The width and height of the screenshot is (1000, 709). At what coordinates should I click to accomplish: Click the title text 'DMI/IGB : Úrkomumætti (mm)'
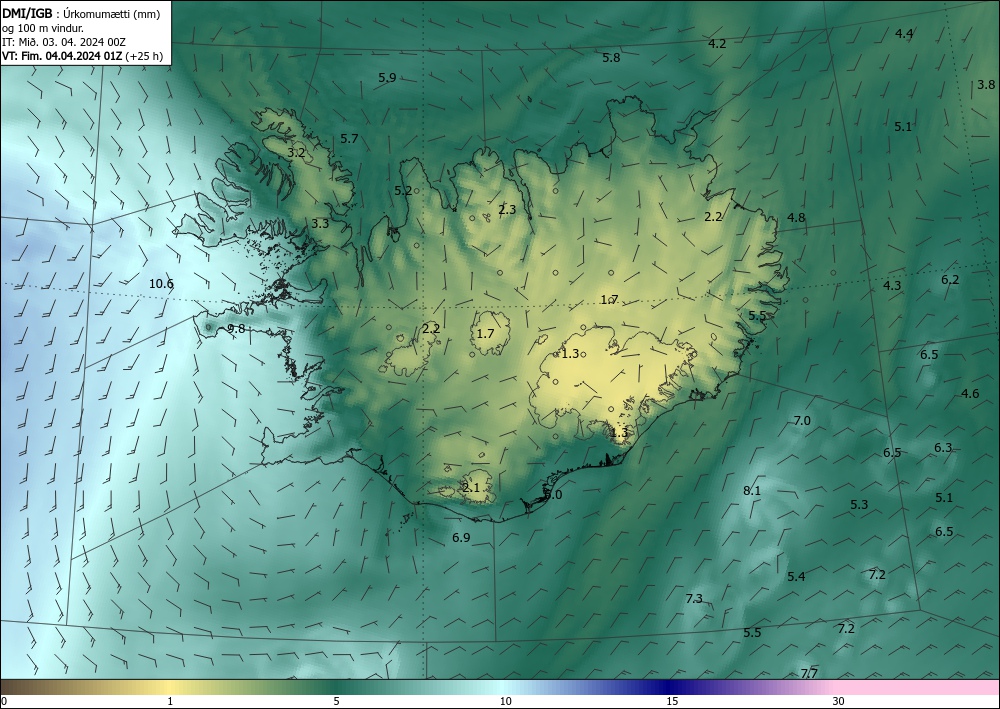pyautogui.click(x=81, y=14)
